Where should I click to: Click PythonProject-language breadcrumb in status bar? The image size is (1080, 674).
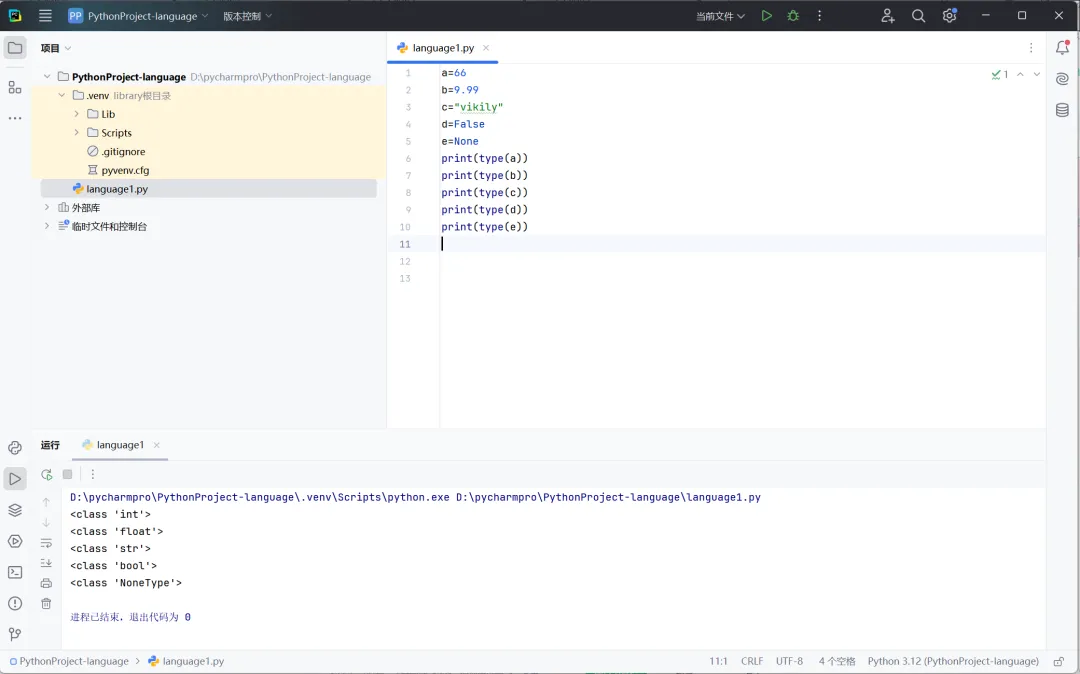click(x=69, y=662)
